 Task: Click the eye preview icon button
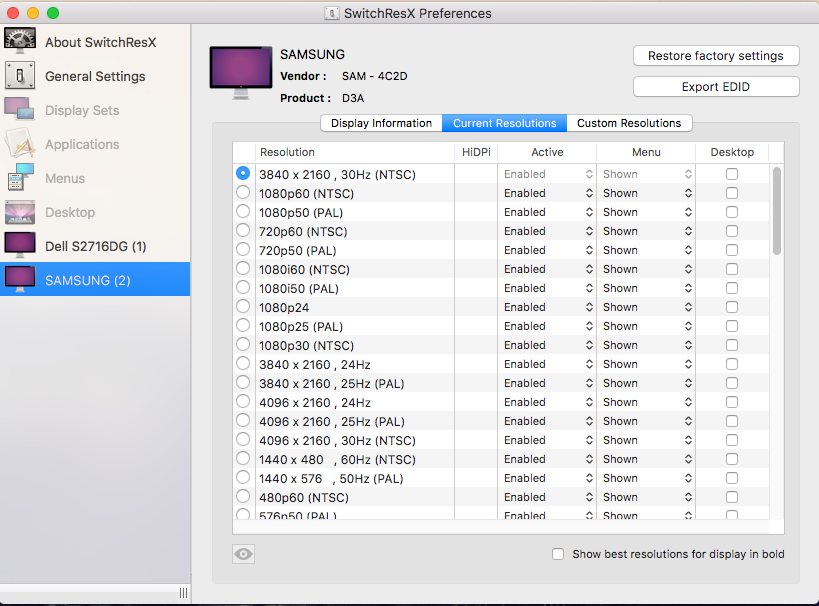point(243,554)
